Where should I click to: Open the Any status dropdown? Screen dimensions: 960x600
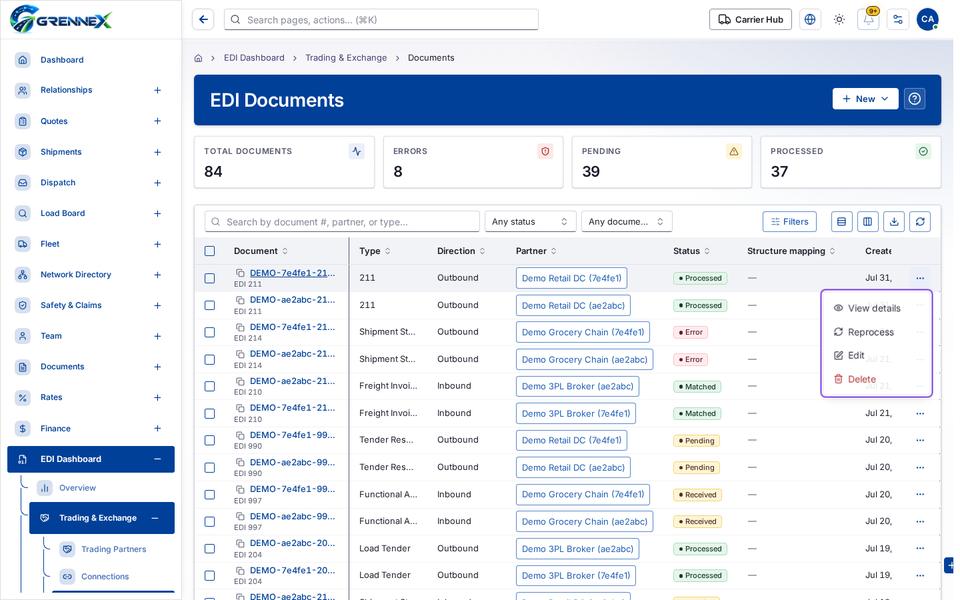(530, 222)
